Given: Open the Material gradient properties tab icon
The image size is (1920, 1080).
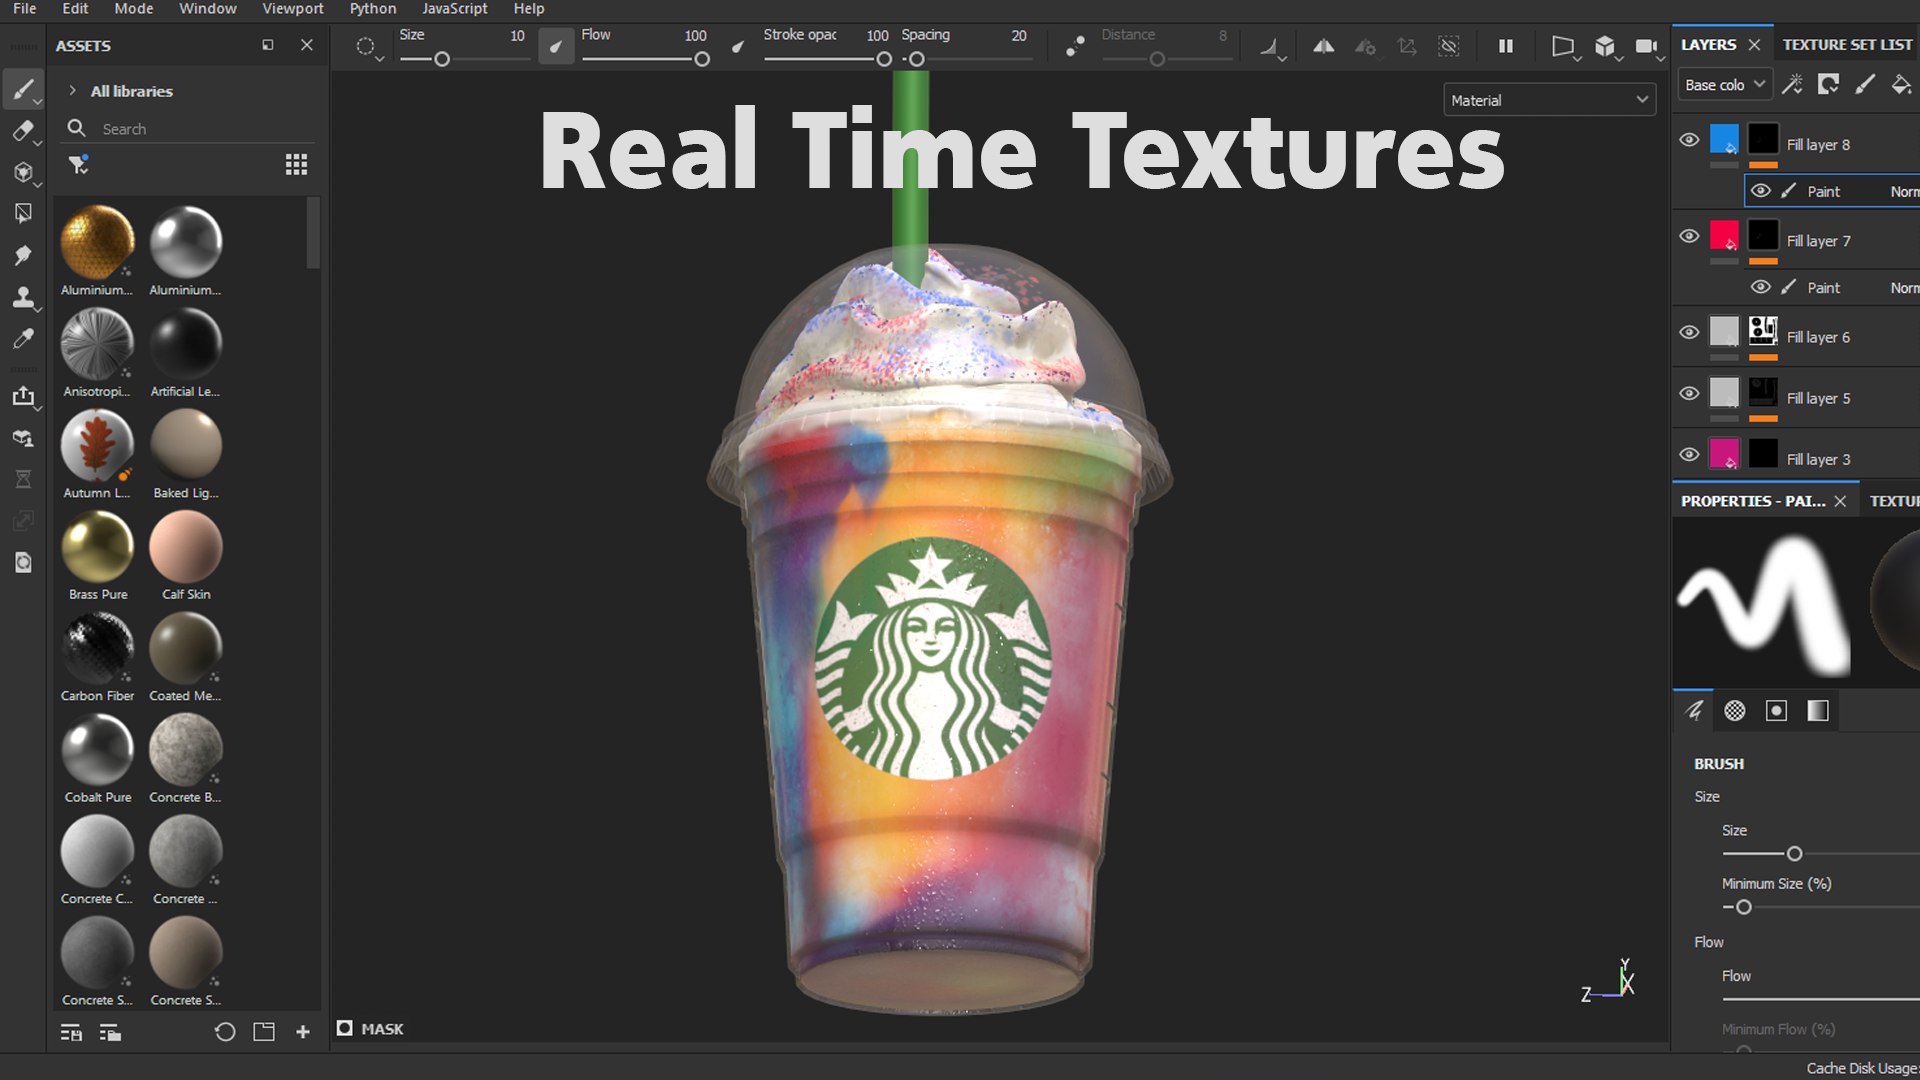Looking at the screenshot, I should pyautogui.click(x=1818, y=711).
